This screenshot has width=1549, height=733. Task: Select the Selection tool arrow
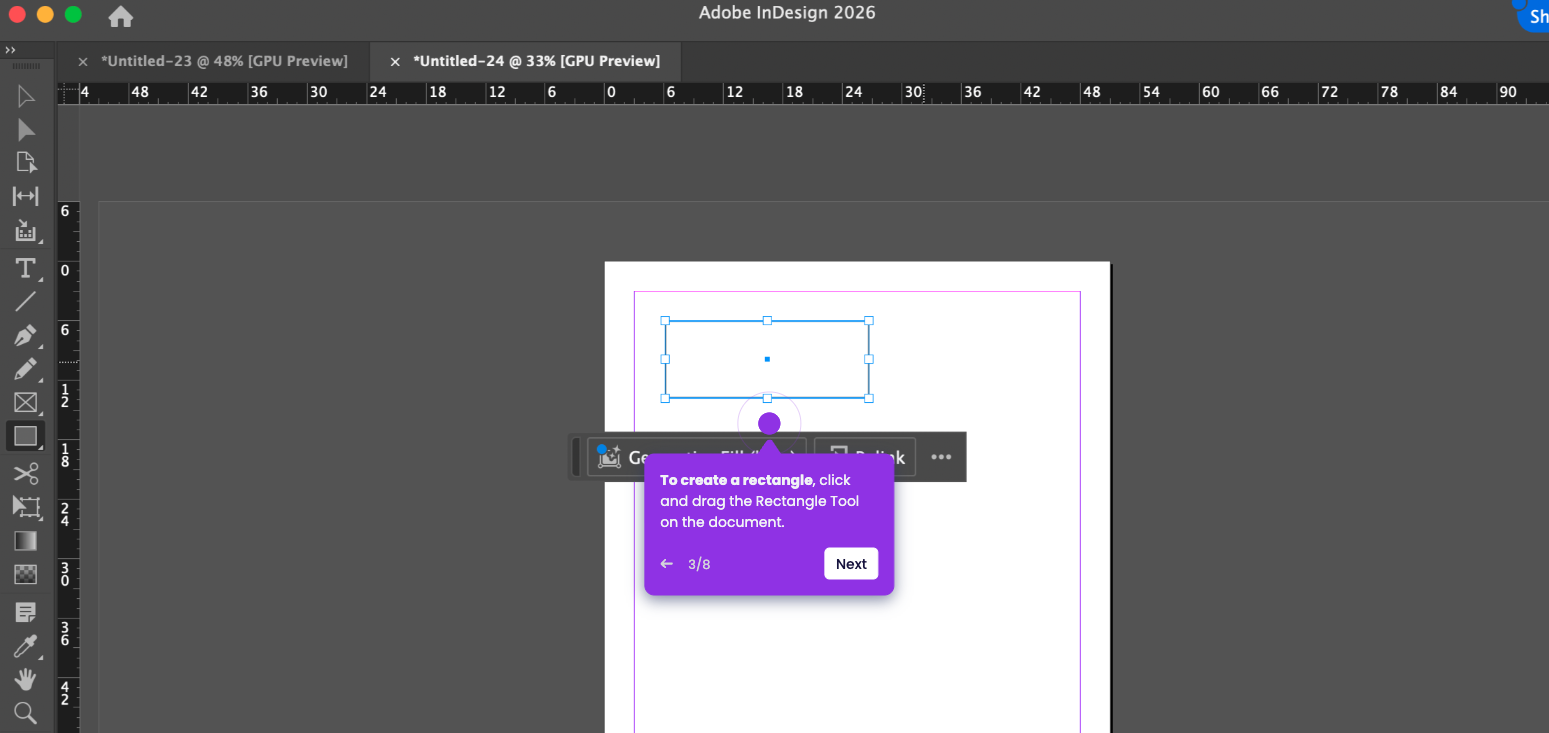26,96
